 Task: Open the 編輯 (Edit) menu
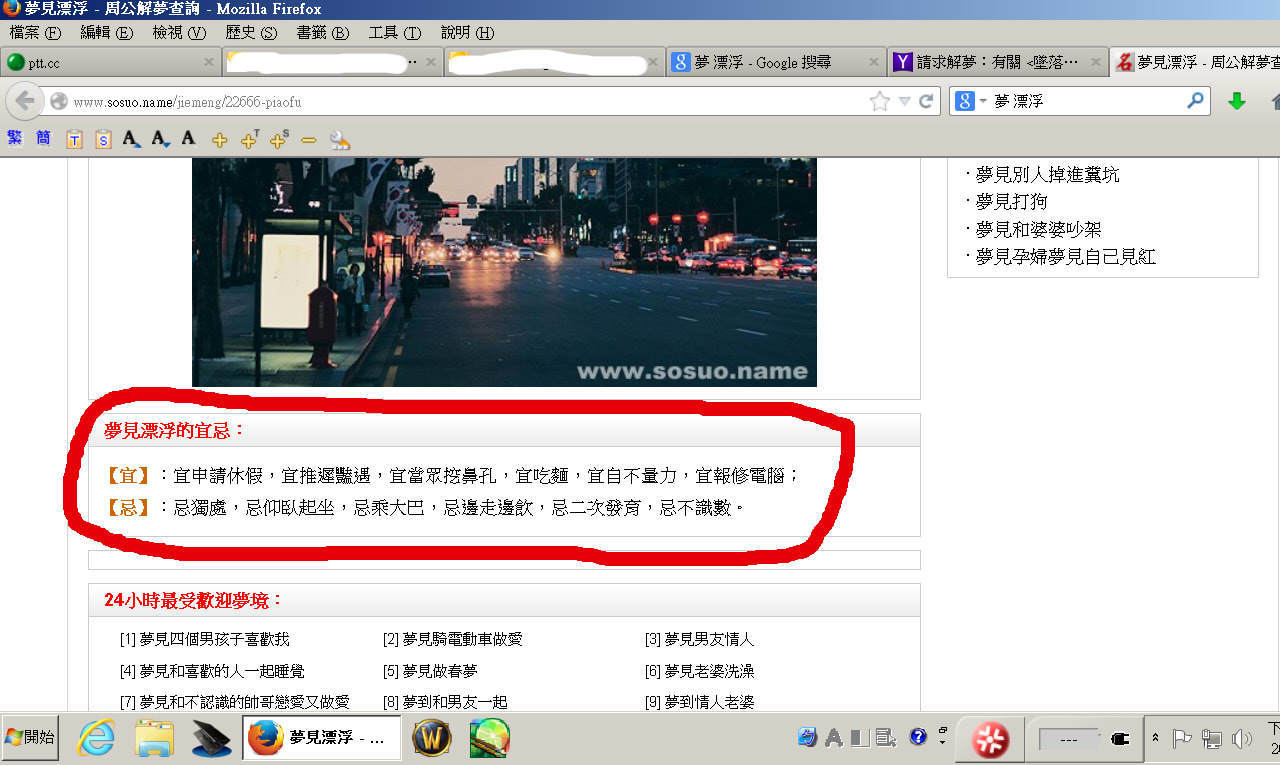tap(107, 32)
